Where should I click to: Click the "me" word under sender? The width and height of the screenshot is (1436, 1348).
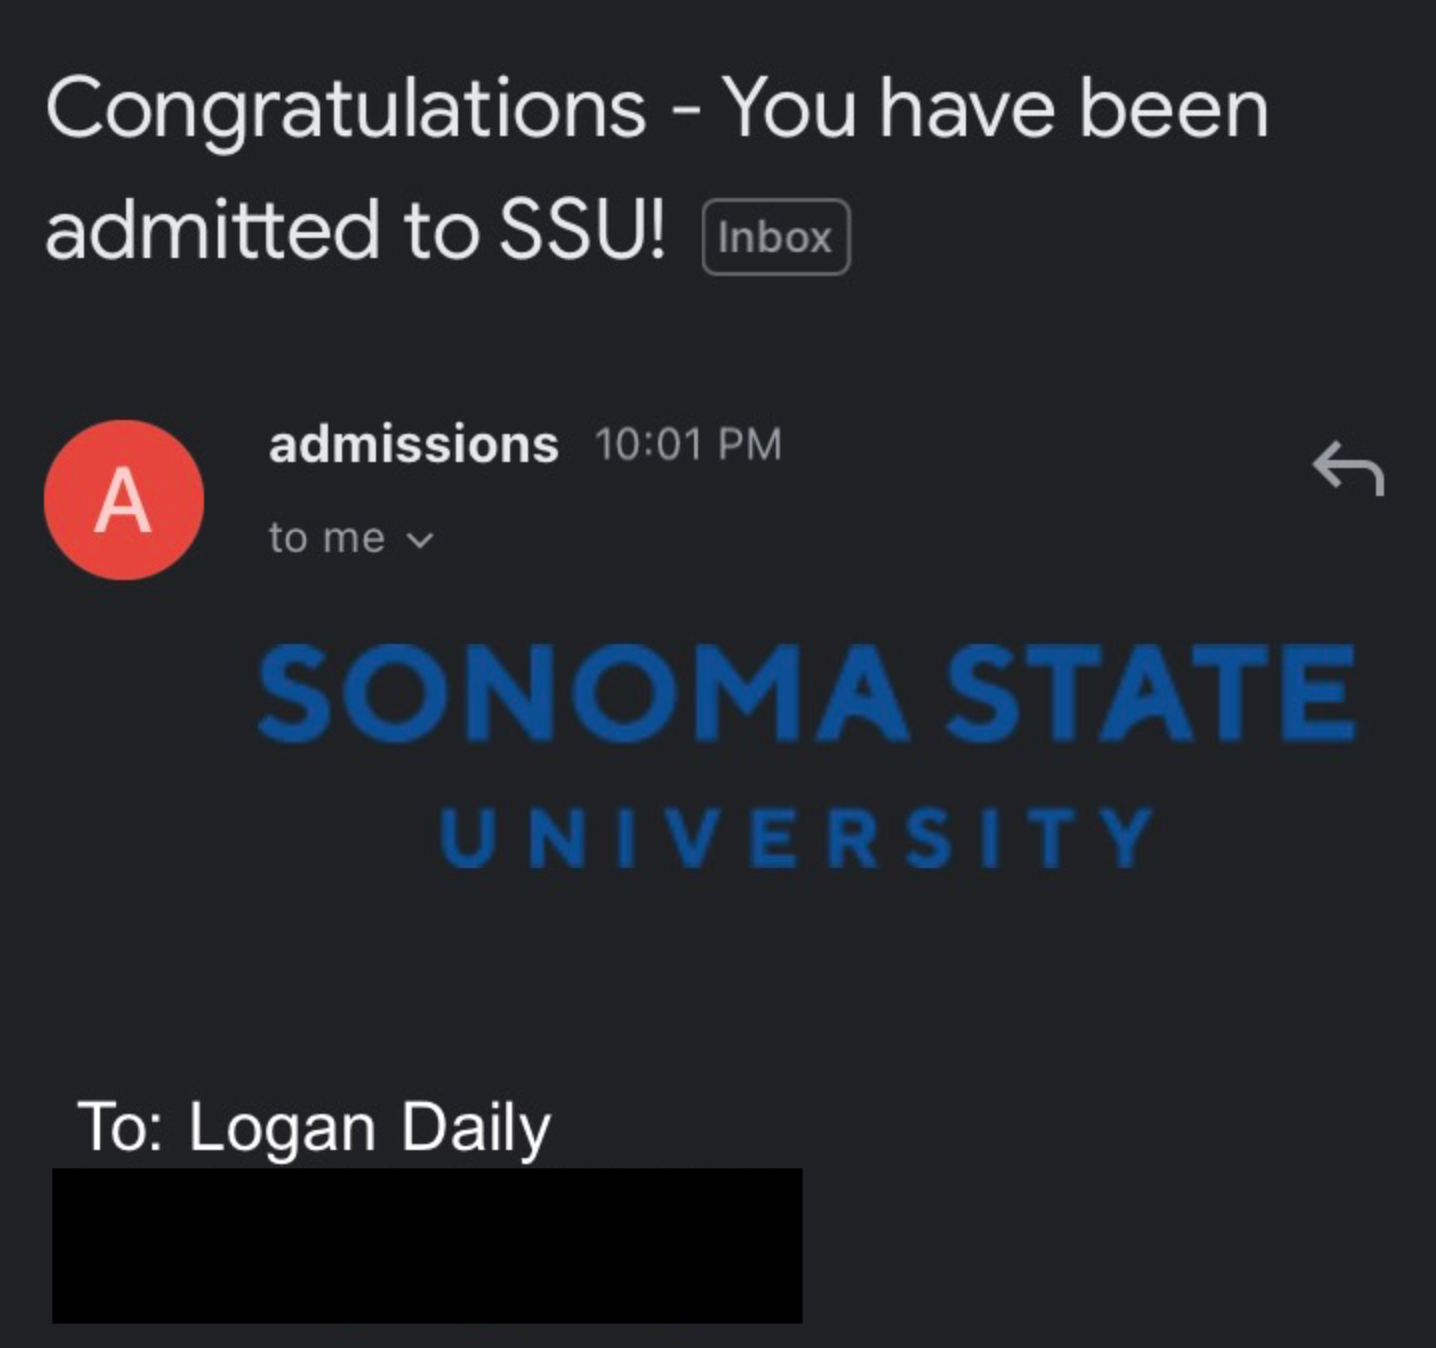(353, 539)
